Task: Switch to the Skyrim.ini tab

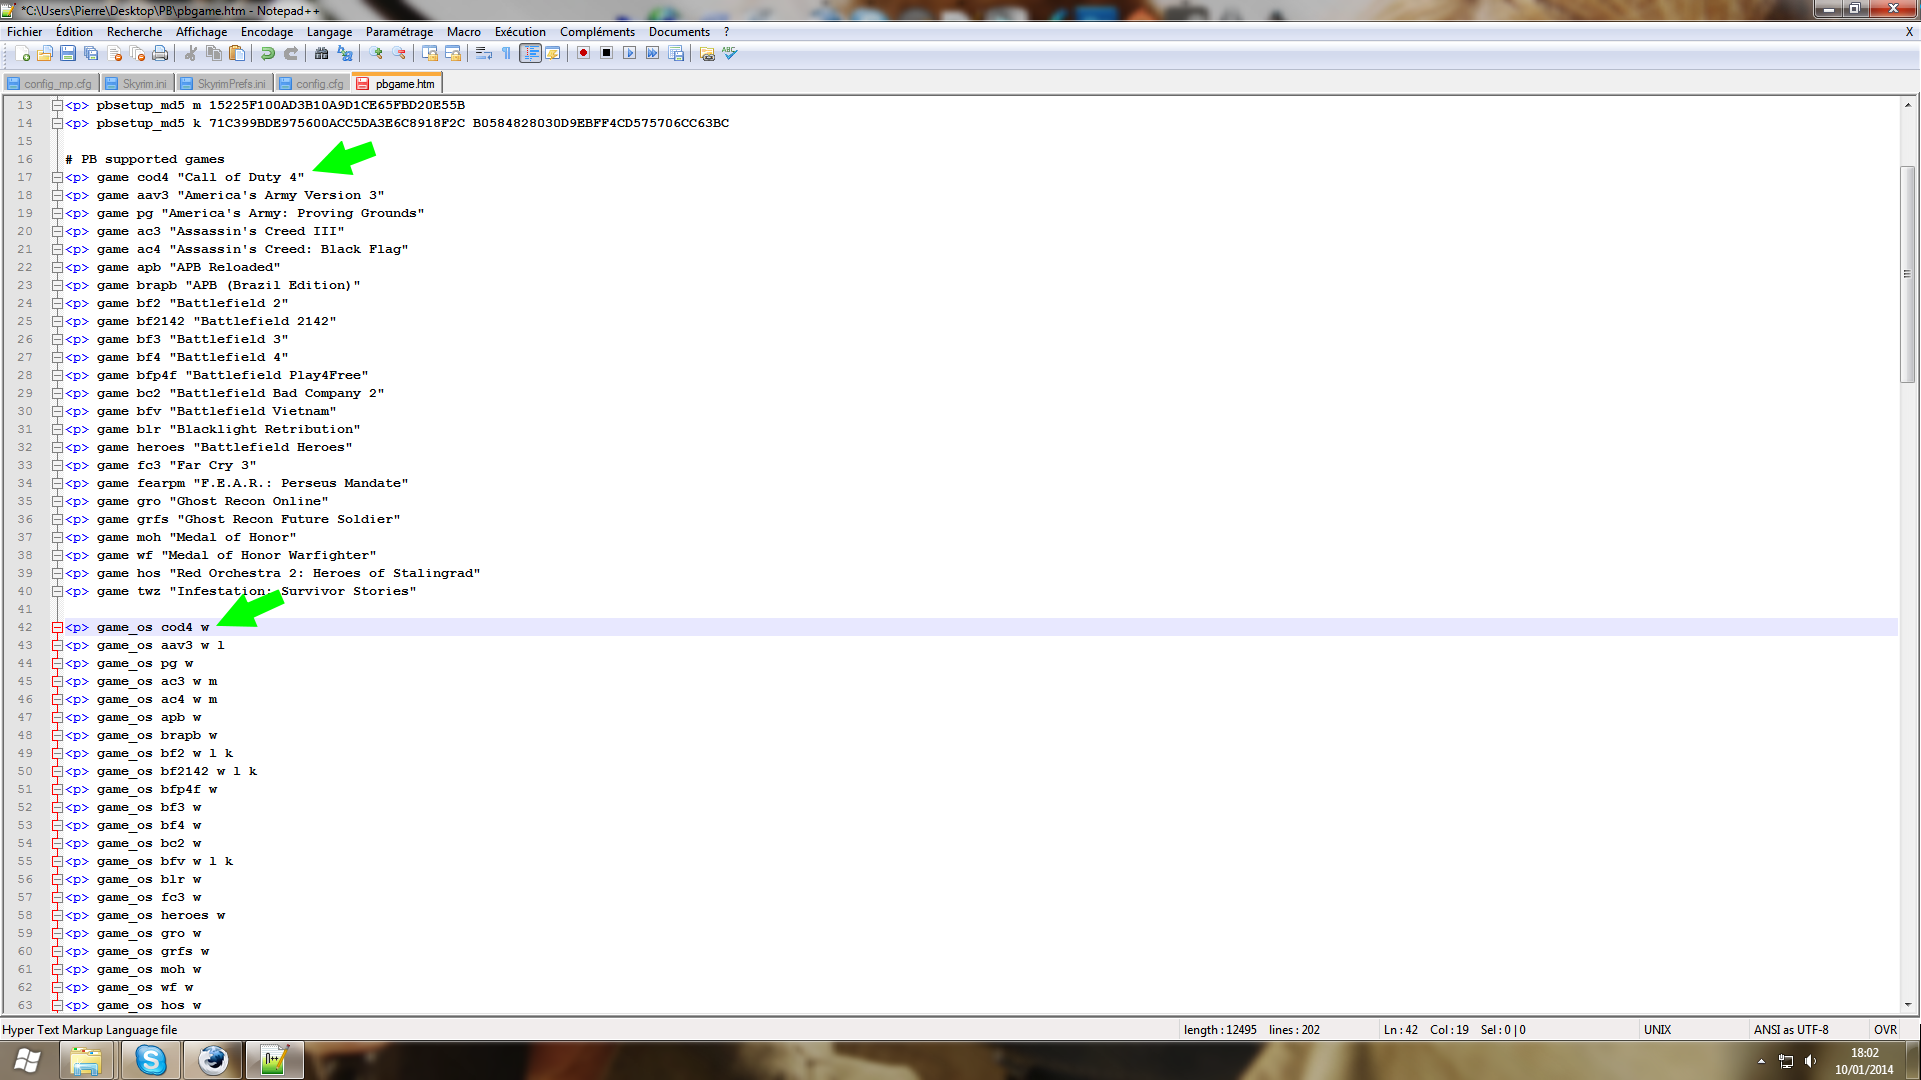Action: (x=137, y=84)
